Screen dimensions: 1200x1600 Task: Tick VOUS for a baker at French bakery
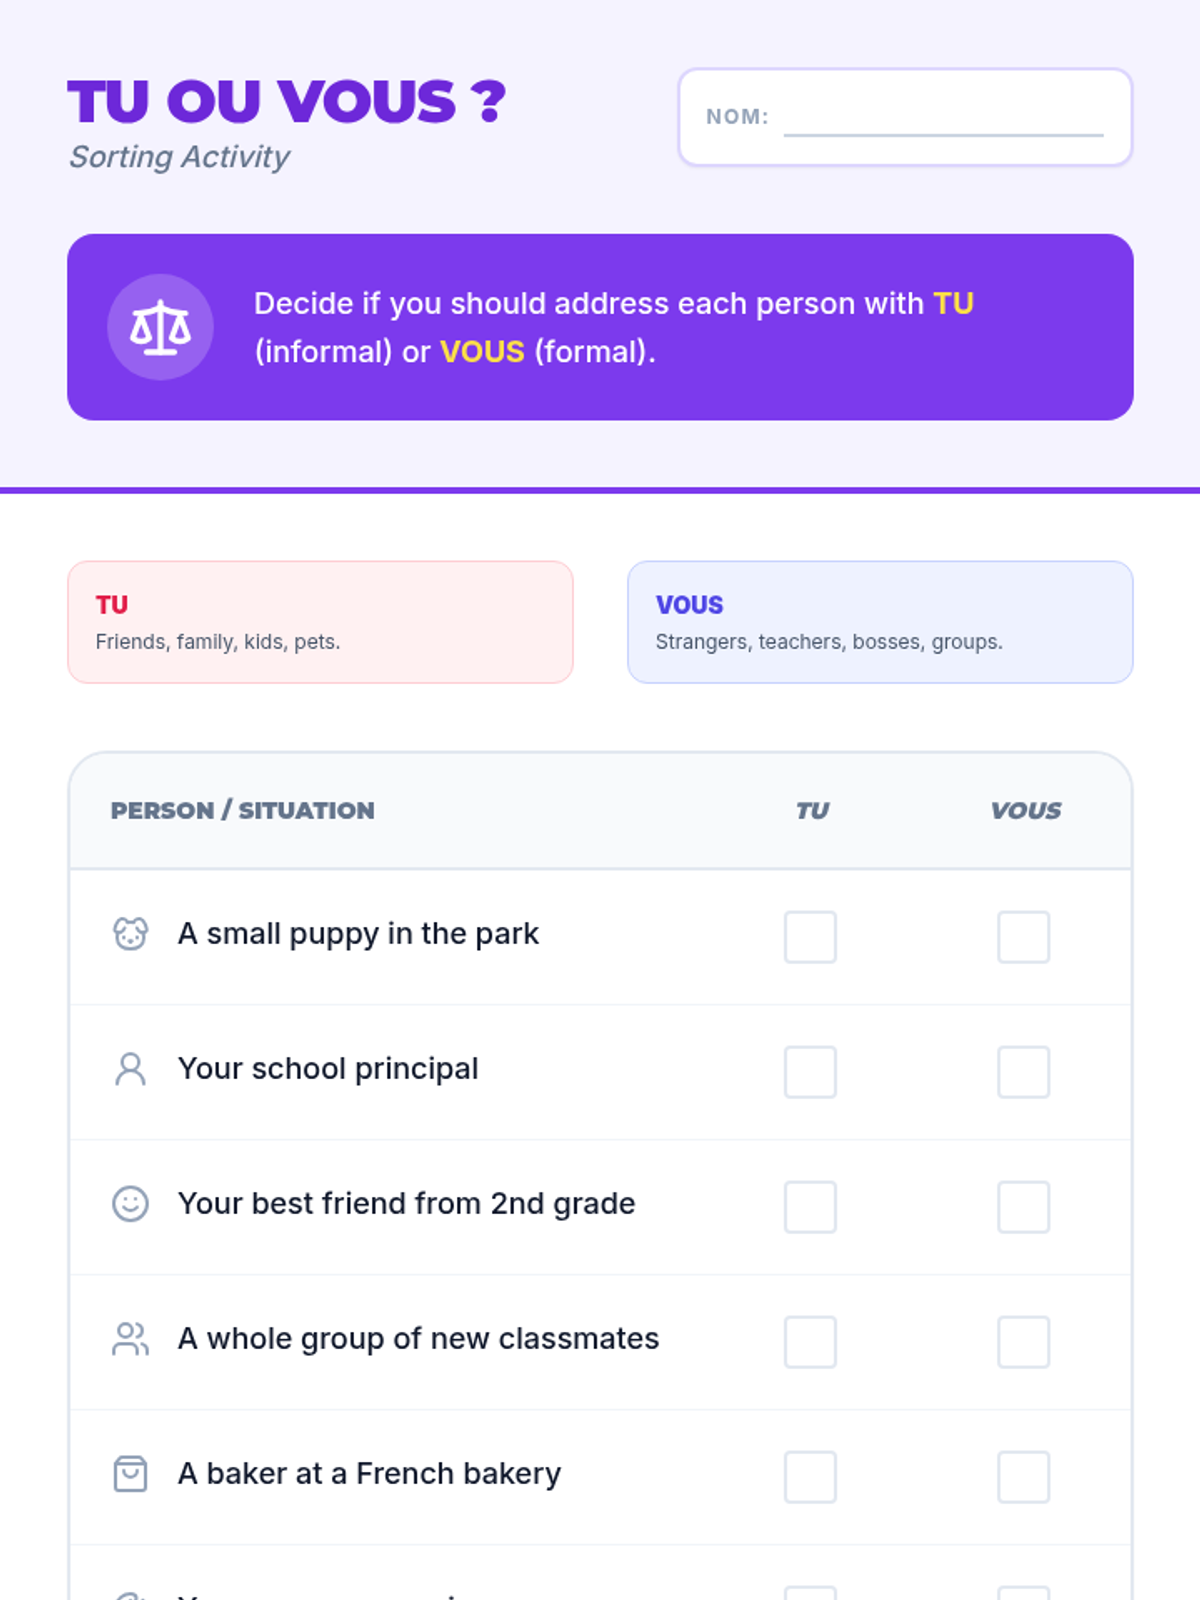pyautogui.click(x=1023, y=1477)
